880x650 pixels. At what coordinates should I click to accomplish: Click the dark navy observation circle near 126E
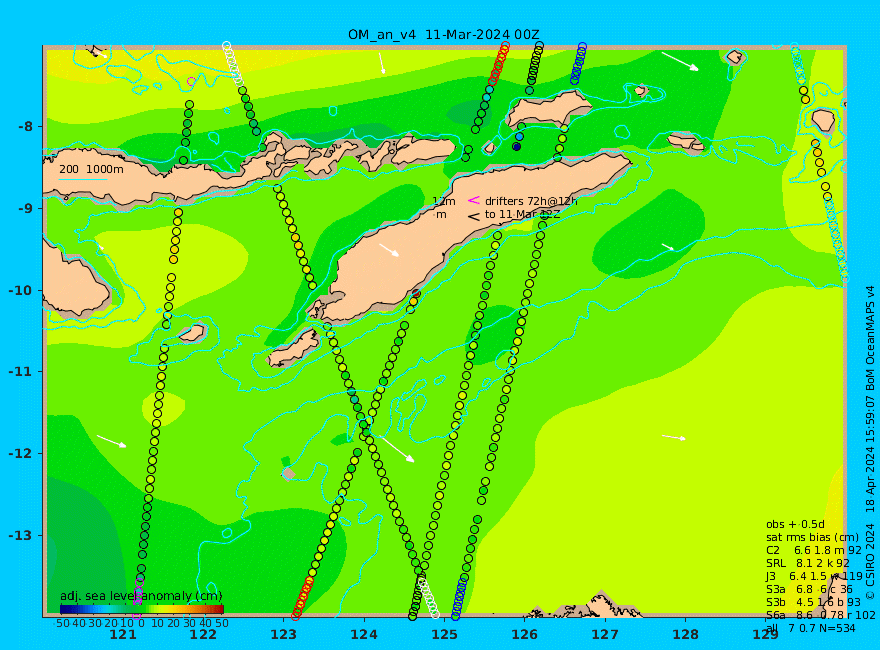(516, 147)
